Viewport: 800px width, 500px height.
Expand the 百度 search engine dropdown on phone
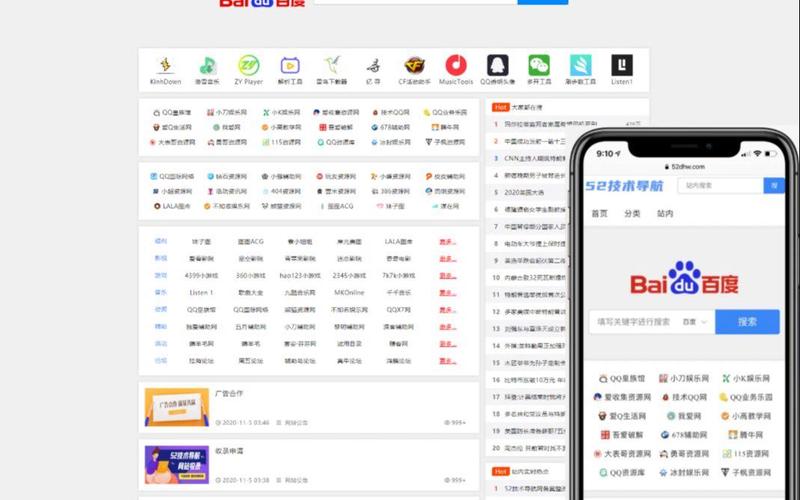coord(696,322)
